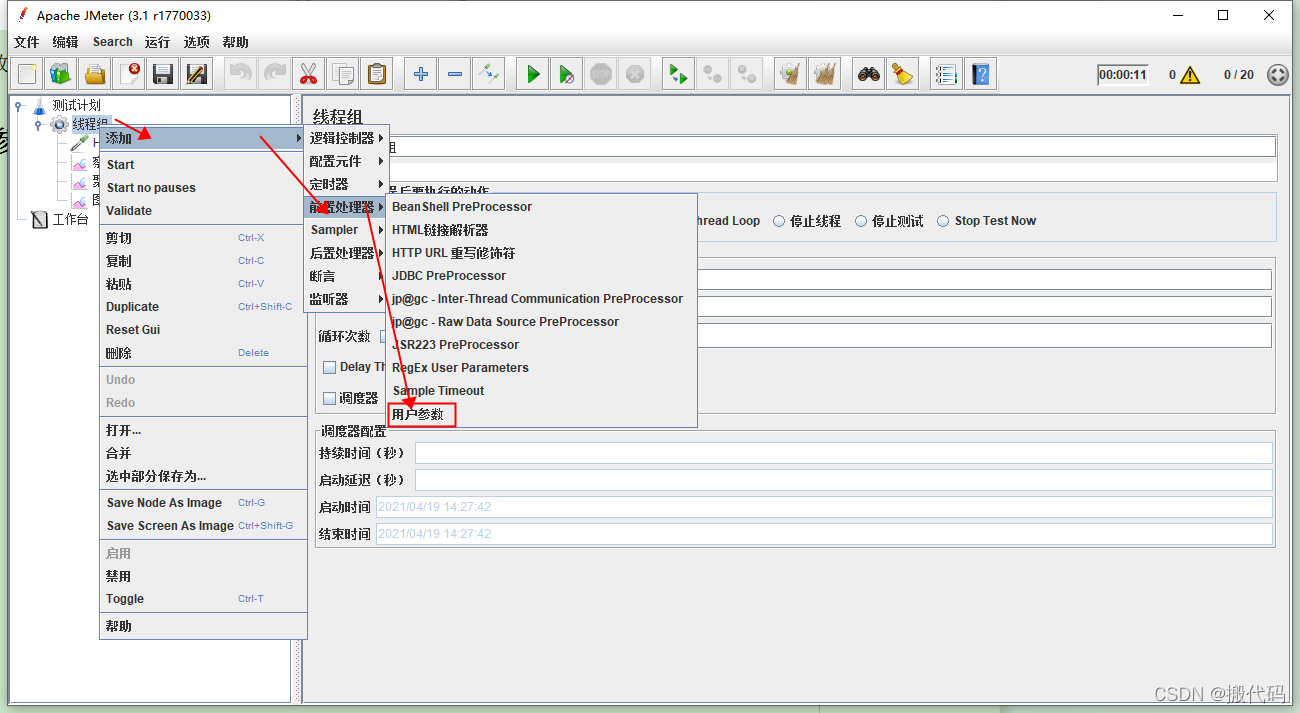Viewport: 1300px width, 713px height.
Task: Click the Search binoculars icon
Action: [869, 74]
